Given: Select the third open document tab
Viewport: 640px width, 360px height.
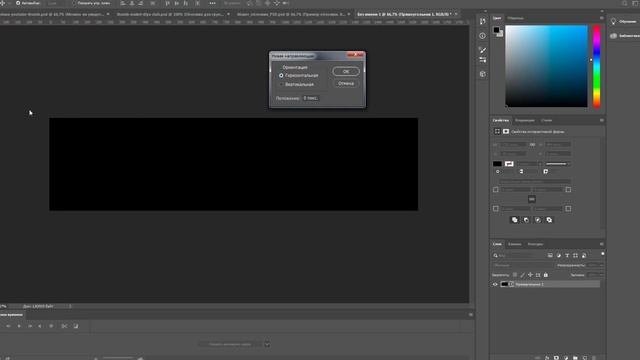Looking at the screenshot, I should (291, 14).
